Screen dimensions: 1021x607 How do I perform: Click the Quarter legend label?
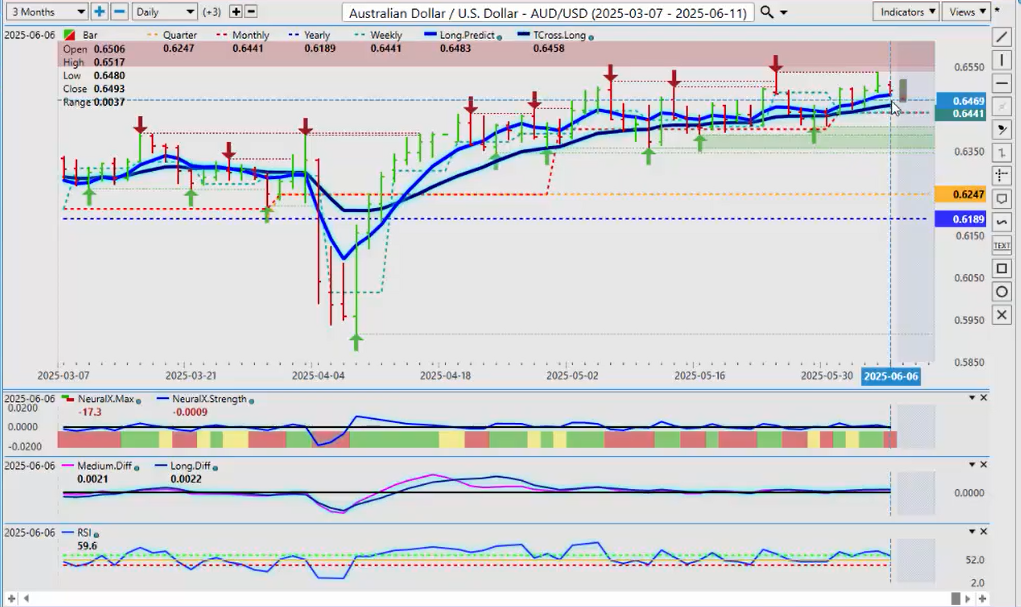(x=180, y=35)
